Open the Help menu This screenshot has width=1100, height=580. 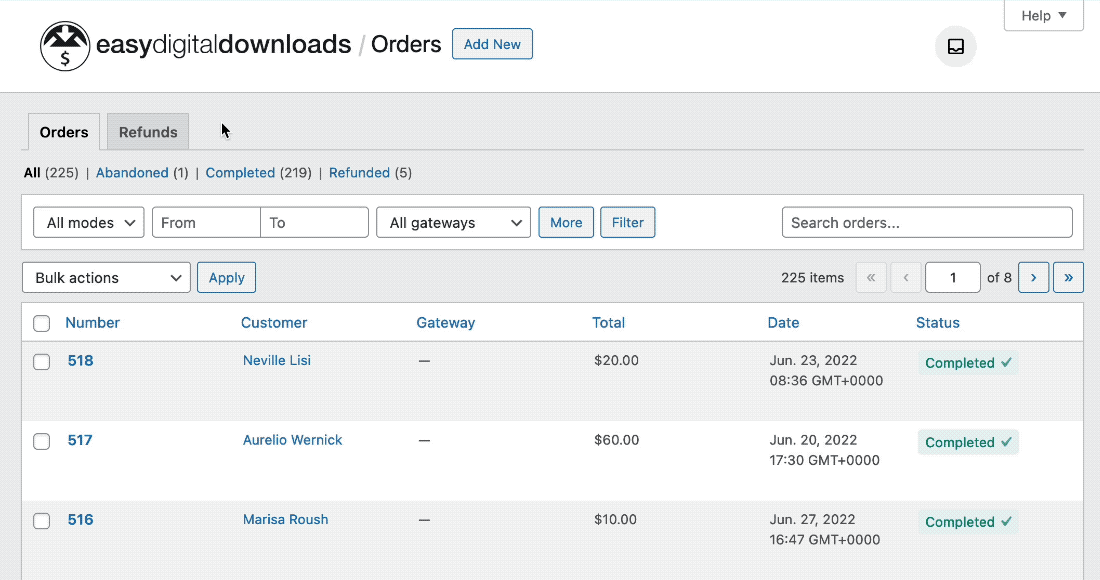[x=1043, y=15]
